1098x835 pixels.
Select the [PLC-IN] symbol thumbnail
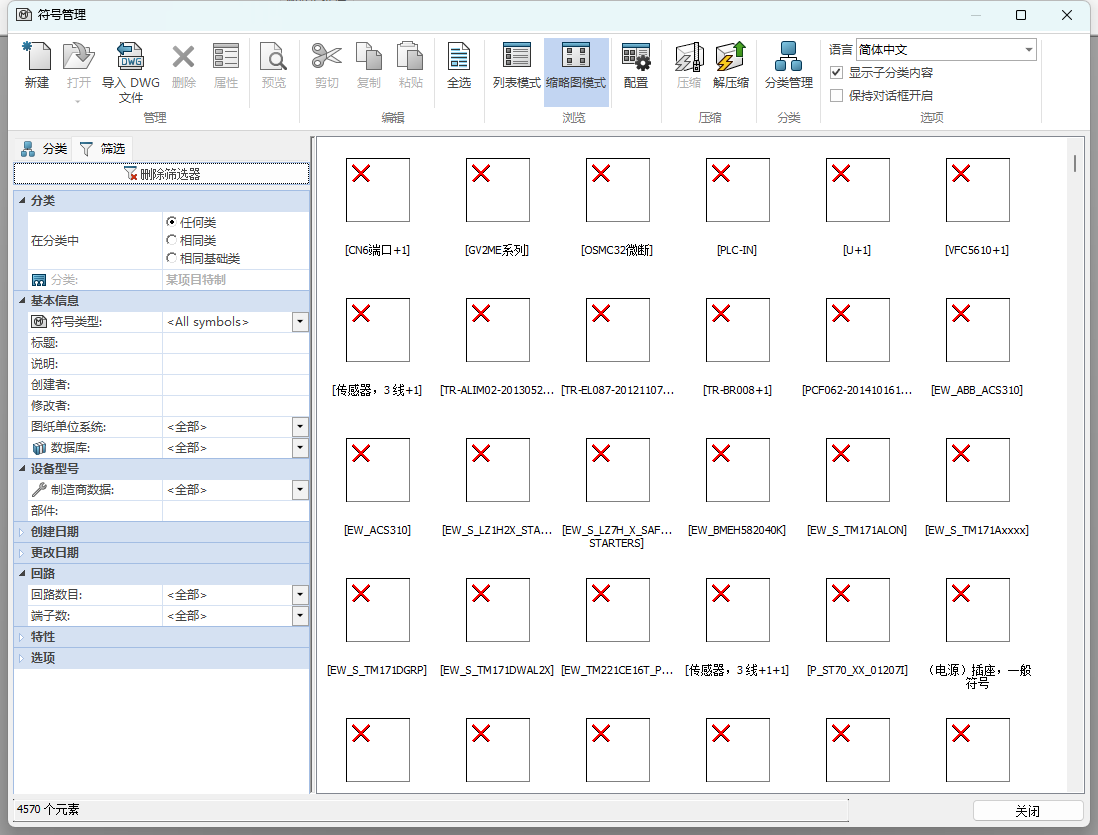pyautogui.click(x=737, y=190)
